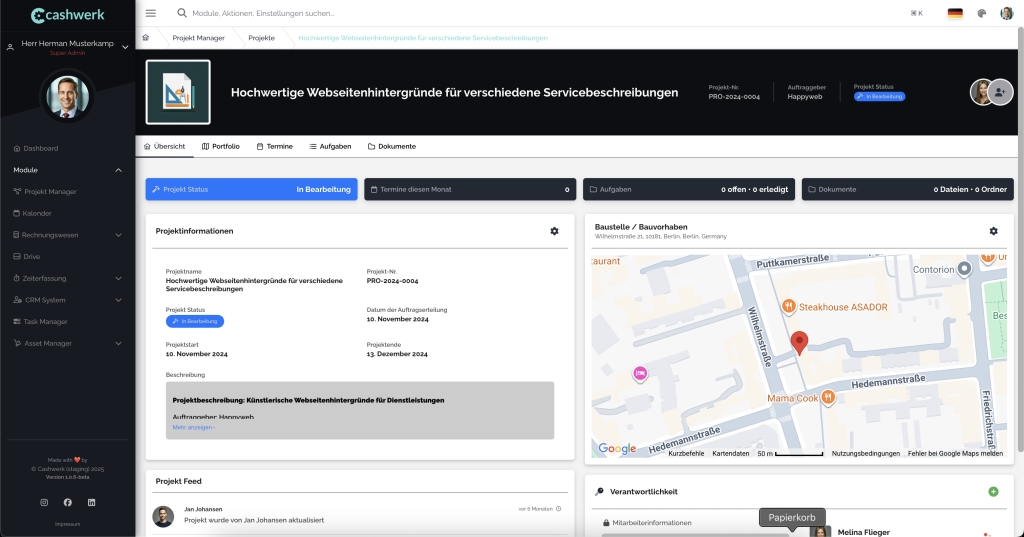Open Projekt Manager in the sidebar
Image resolution: width=1024 pixels, height=537 pixels.
[50, 191]
